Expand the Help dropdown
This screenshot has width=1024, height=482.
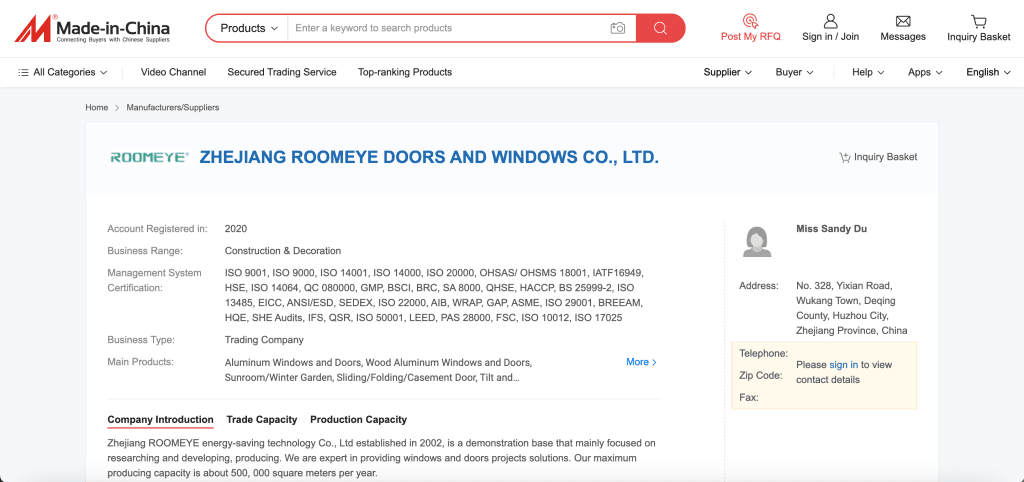(868, 72)
